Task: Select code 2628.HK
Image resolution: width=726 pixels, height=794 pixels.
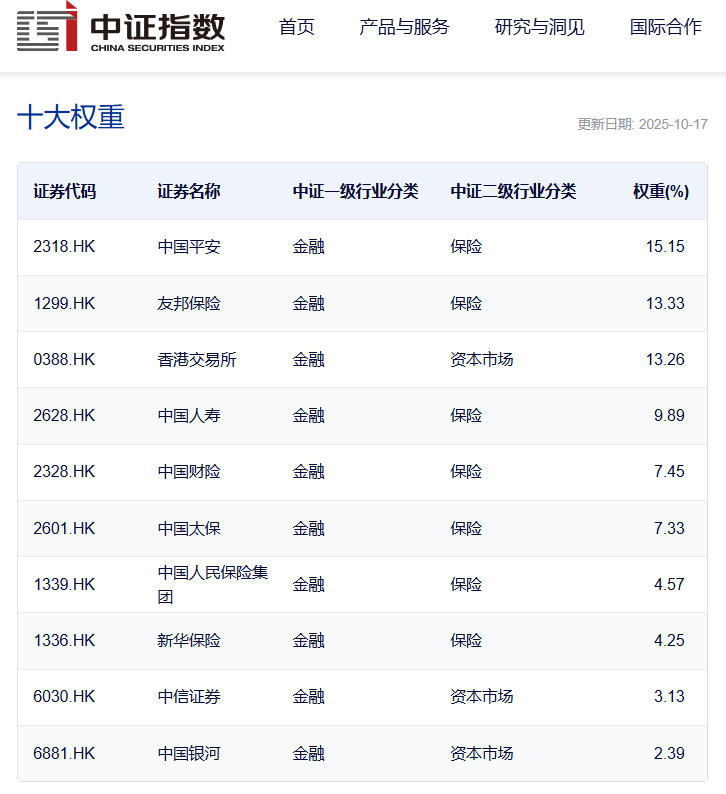Action: pyautogui.click(x=64, y=416)
